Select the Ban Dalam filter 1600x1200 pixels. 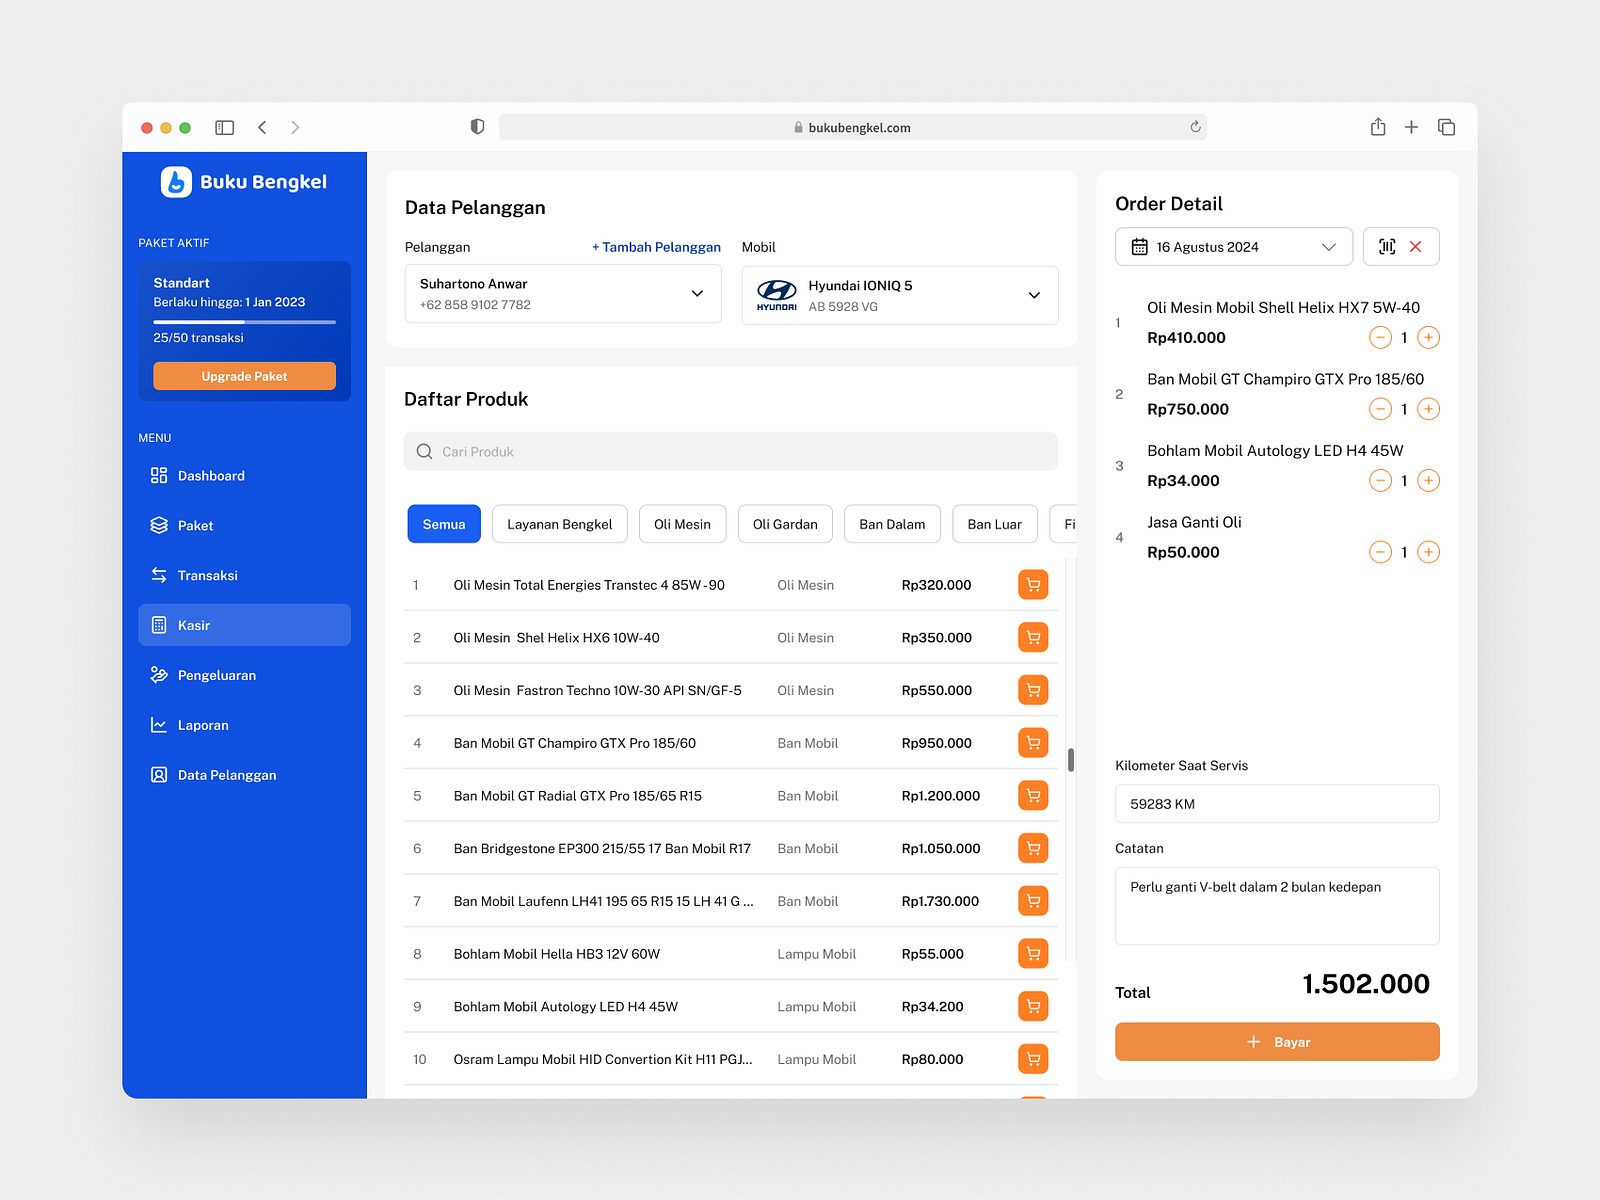(x=891, y=523)
